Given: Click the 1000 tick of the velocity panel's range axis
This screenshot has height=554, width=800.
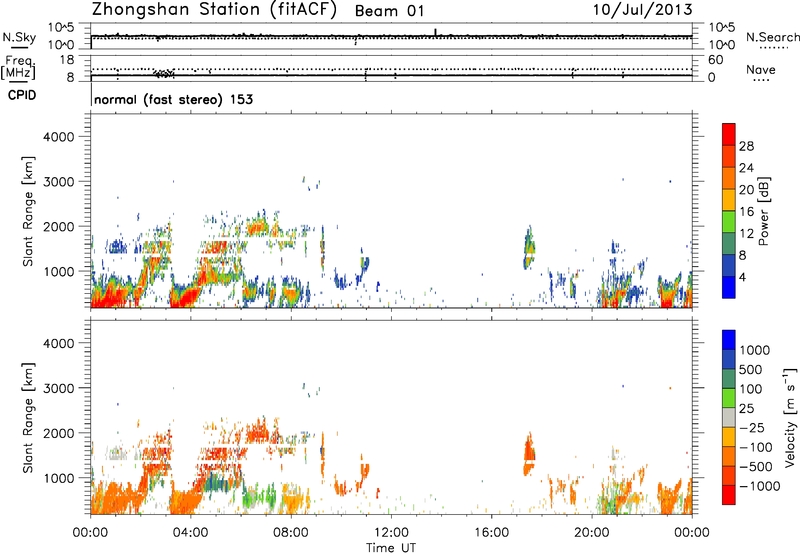Looking at the screenshot, I should [x=59, y=478].
